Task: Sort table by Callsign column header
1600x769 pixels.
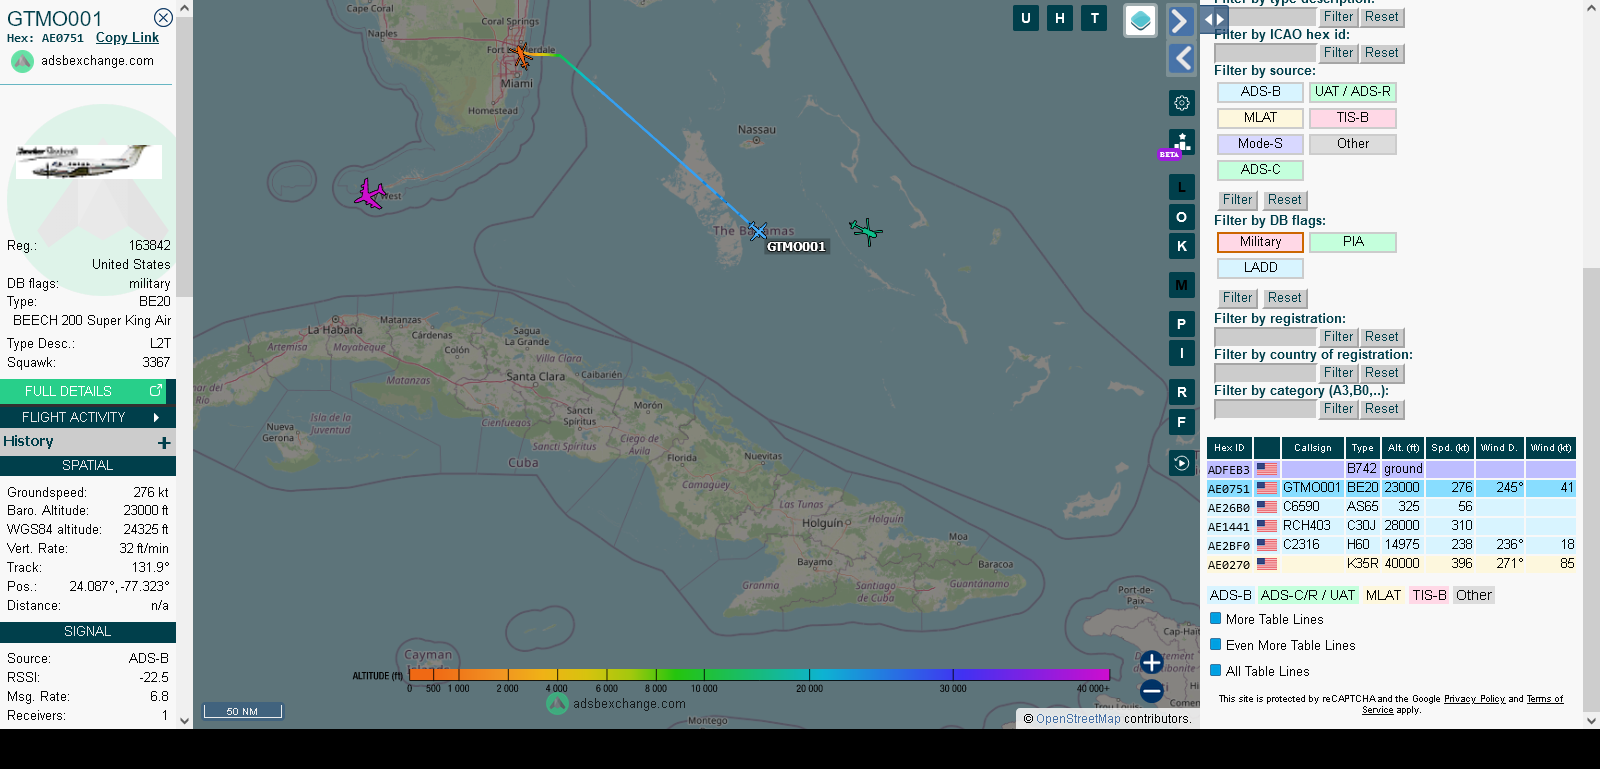Action: tap(1312, 448)
